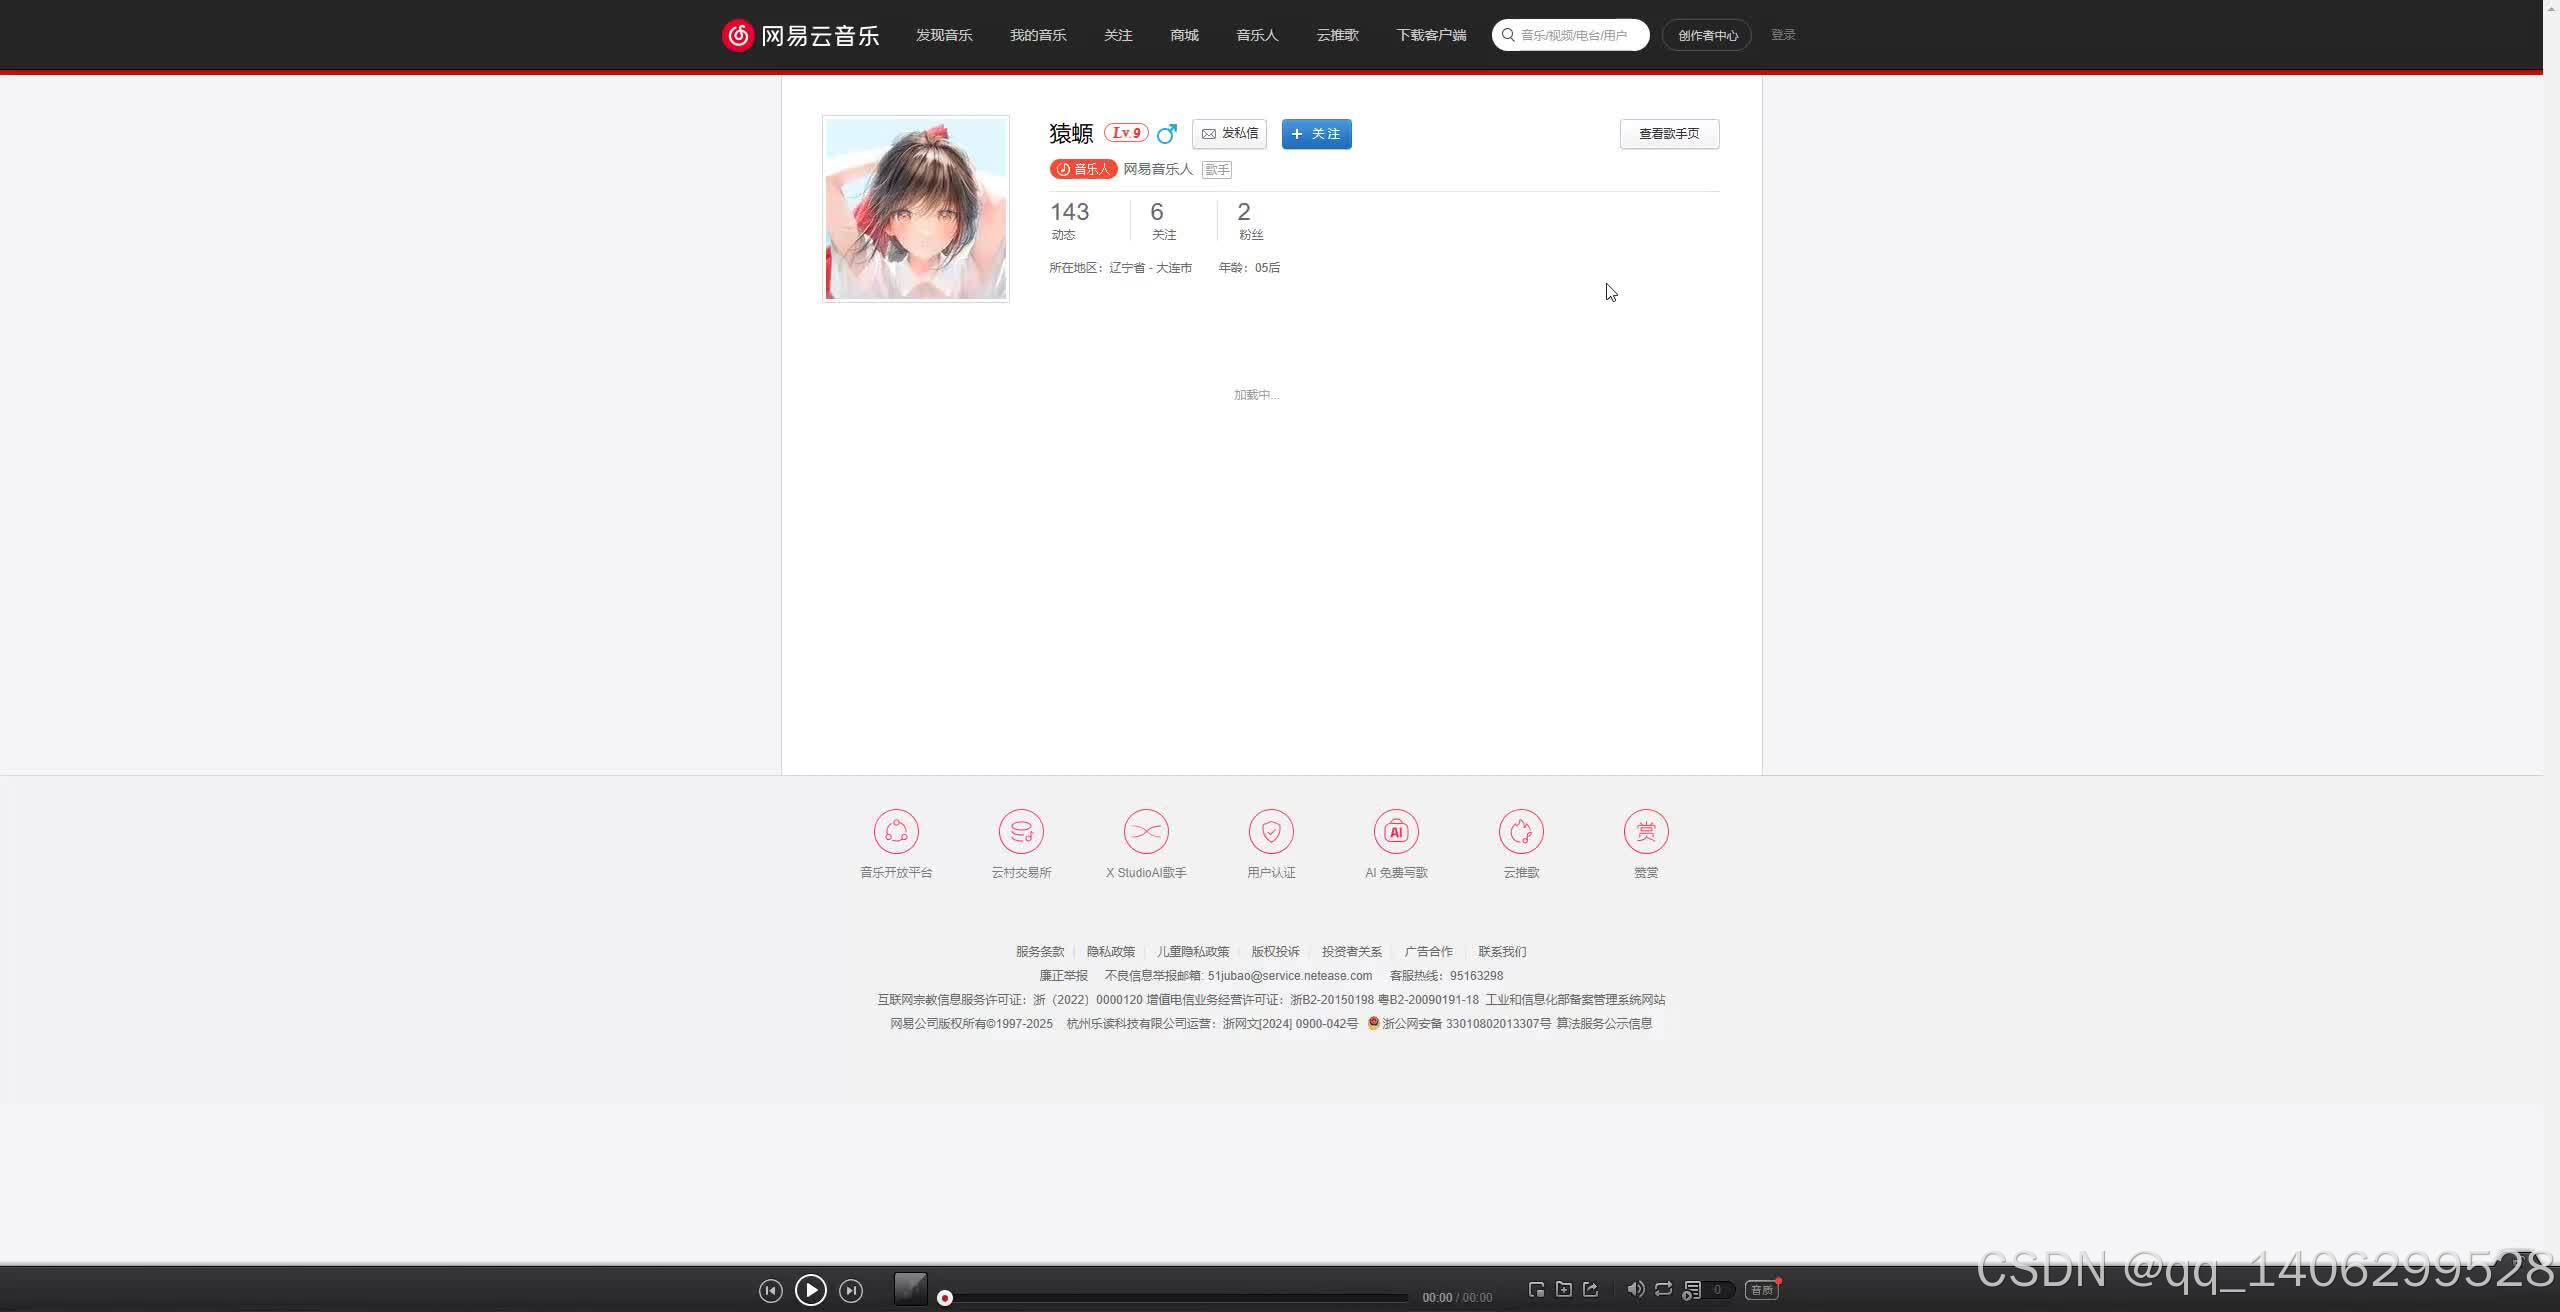Click the share icon in player bar
The height and width of the screenshot is (1312, 2560).
(1591, 1290)
